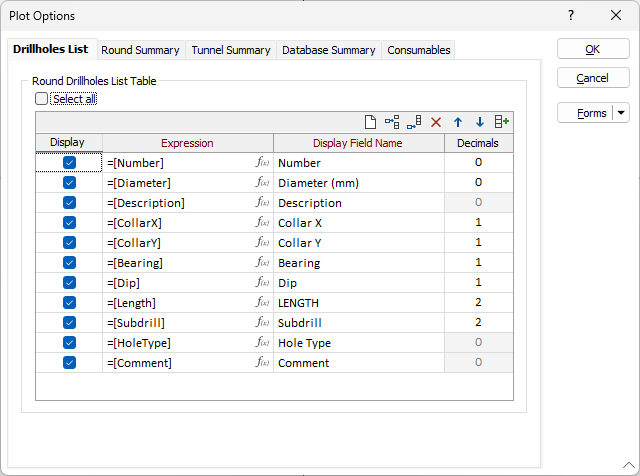Click the OK button

593,49
